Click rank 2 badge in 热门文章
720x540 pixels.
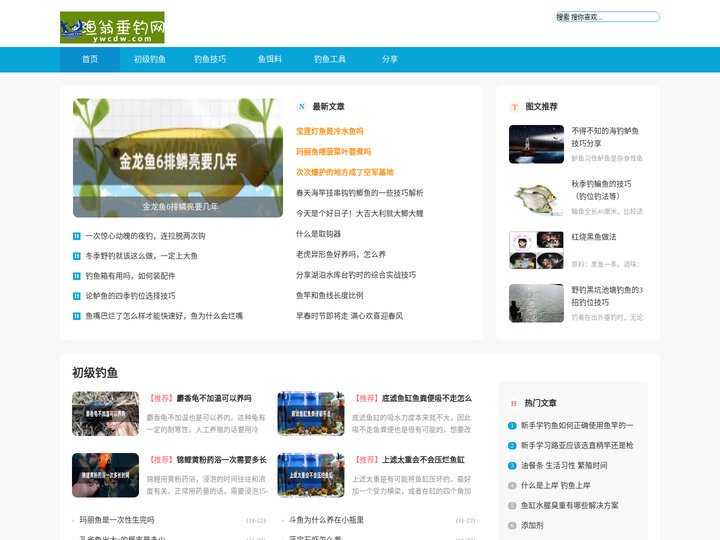[512, 445]
